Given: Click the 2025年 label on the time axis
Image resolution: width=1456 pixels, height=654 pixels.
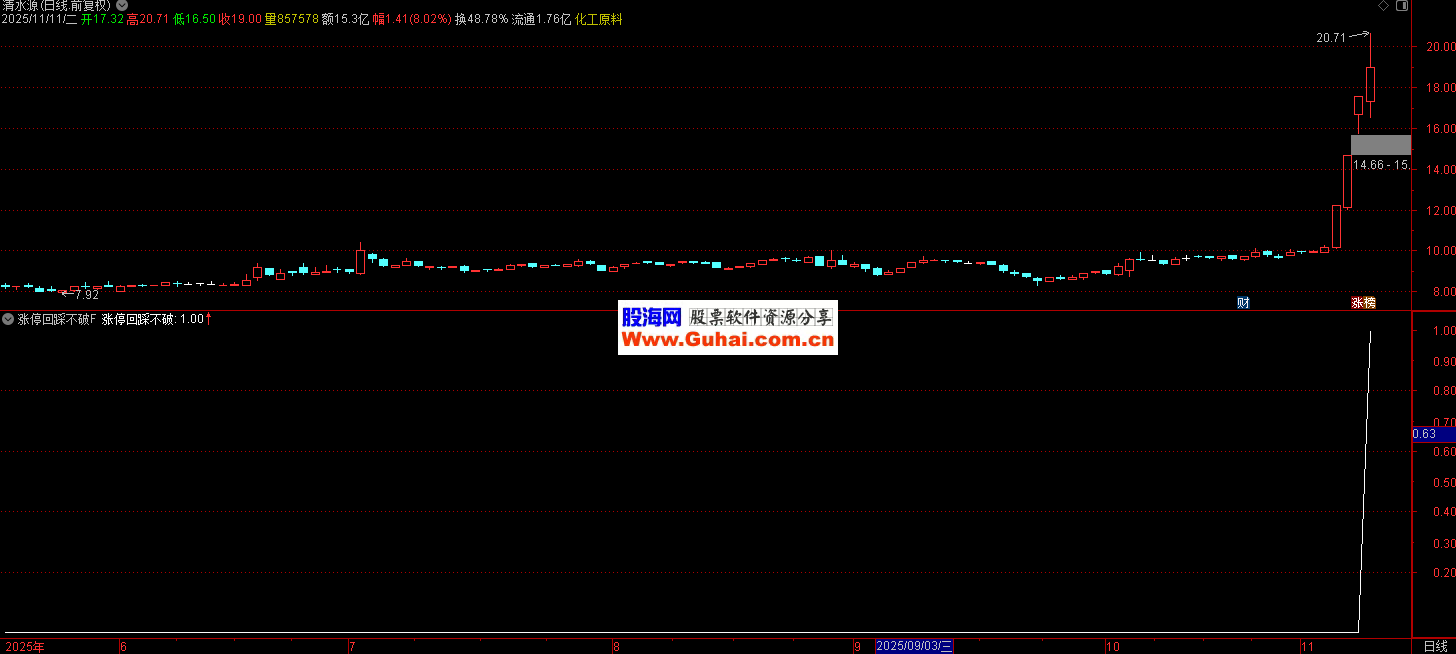Looking at the screenshot, I should tap(24, 646).
